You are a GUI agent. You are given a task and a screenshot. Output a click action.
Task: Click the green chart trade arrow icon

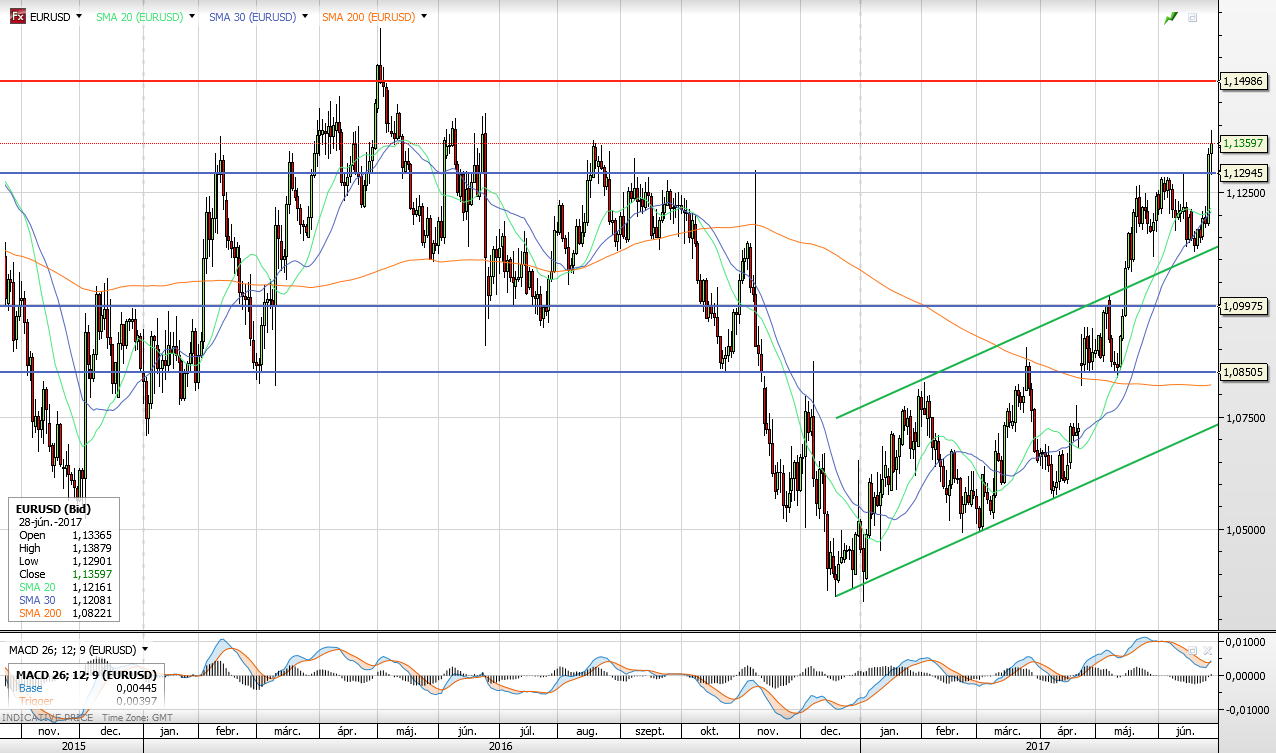1171,17
